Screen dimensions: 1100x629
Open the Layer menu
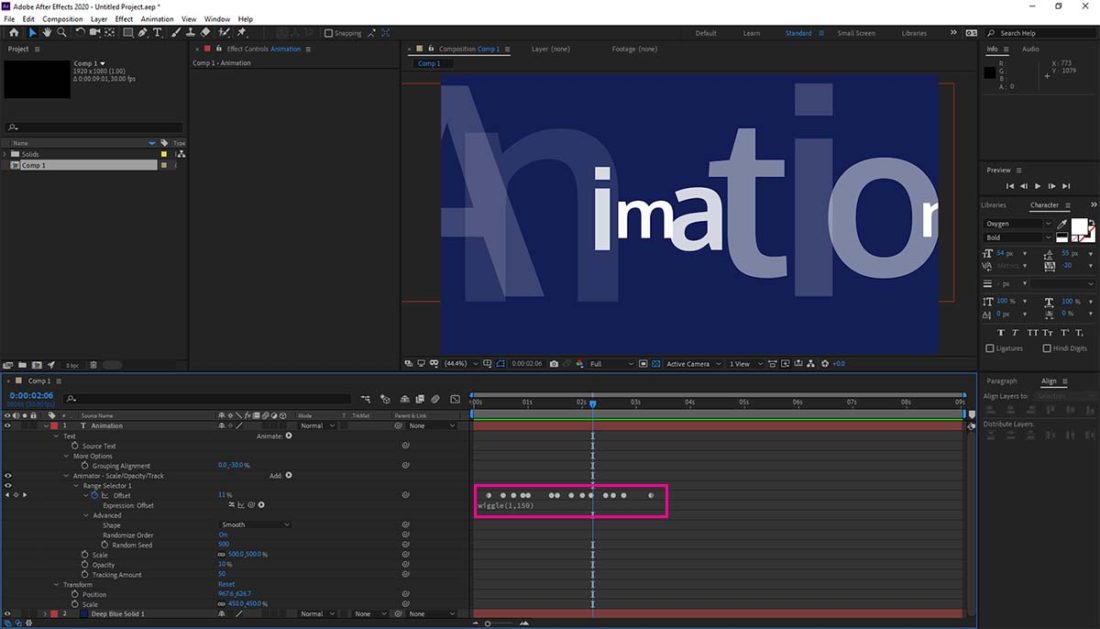point(99,19)
